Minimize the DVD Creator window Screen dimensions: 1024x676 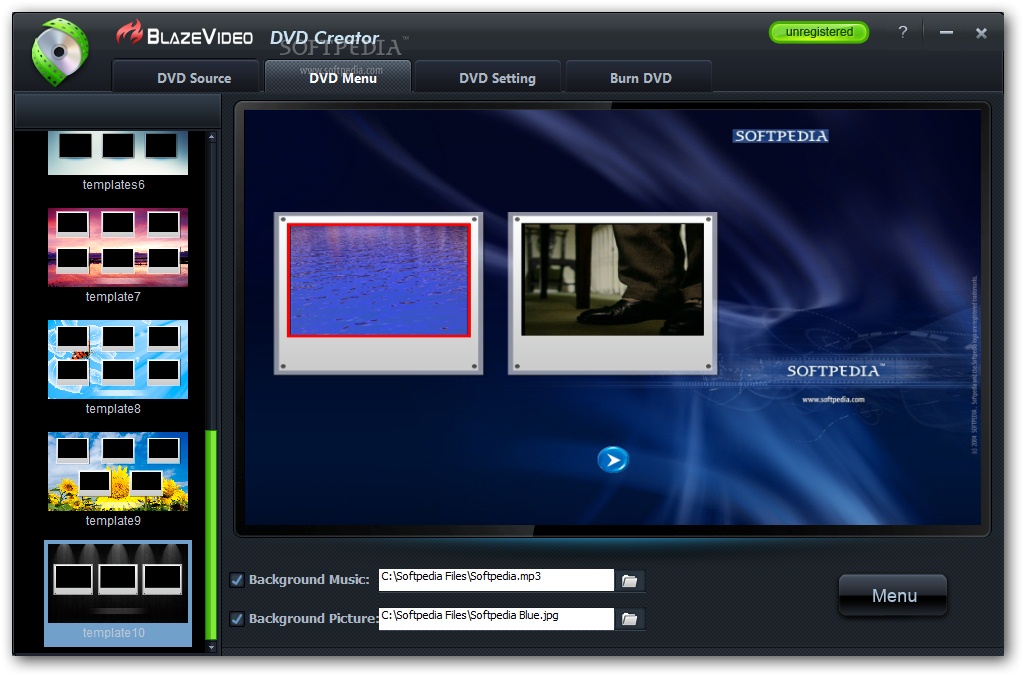[946, 33]
